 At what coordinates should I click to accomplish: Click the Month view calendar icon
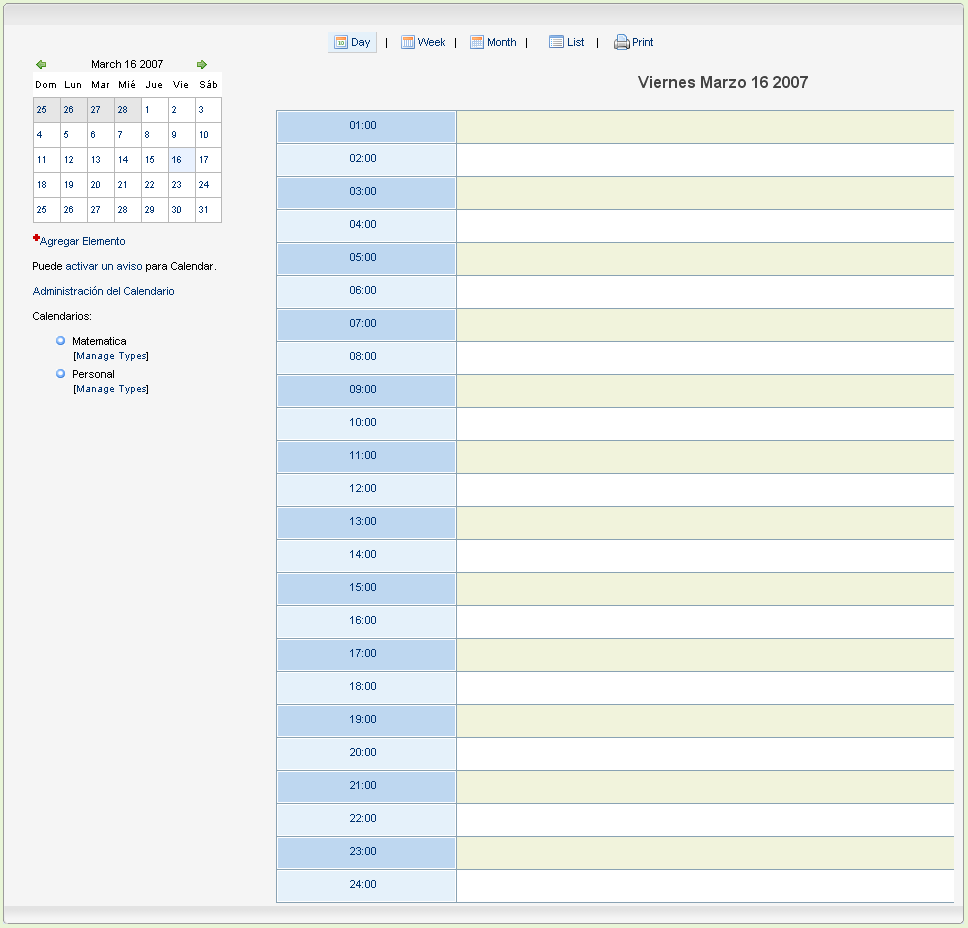tap(477, 42)
